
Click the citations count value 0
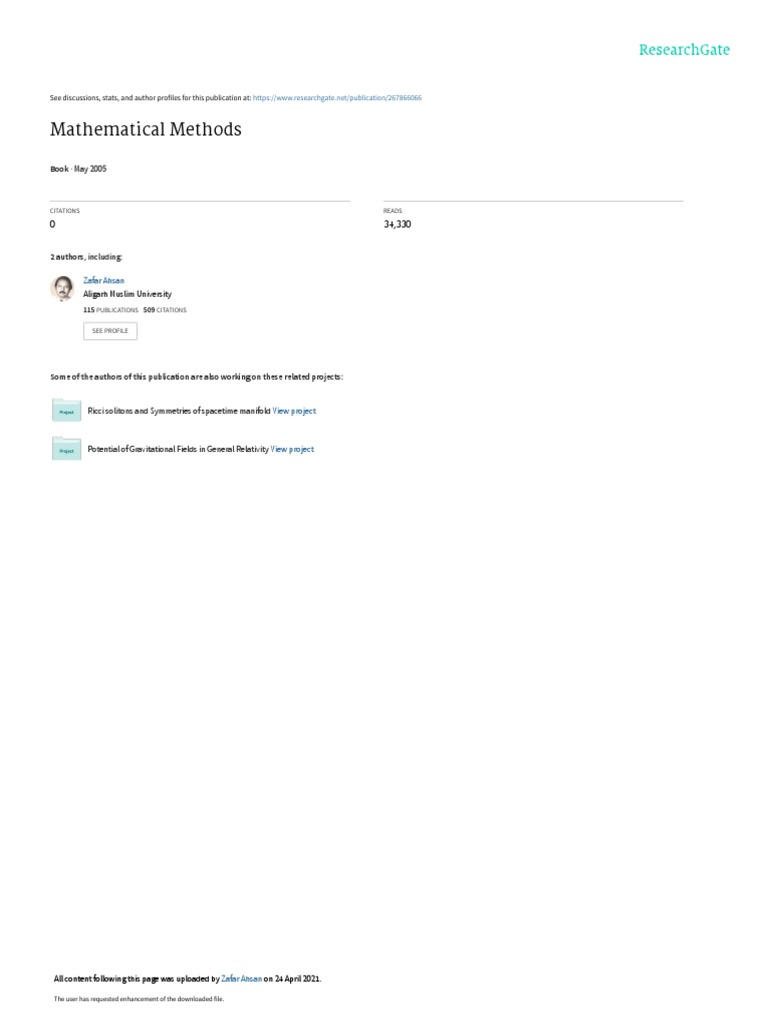click(52, 224)
